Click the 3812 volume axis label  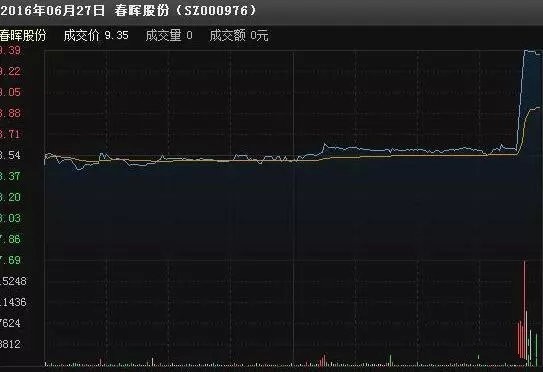10,344
